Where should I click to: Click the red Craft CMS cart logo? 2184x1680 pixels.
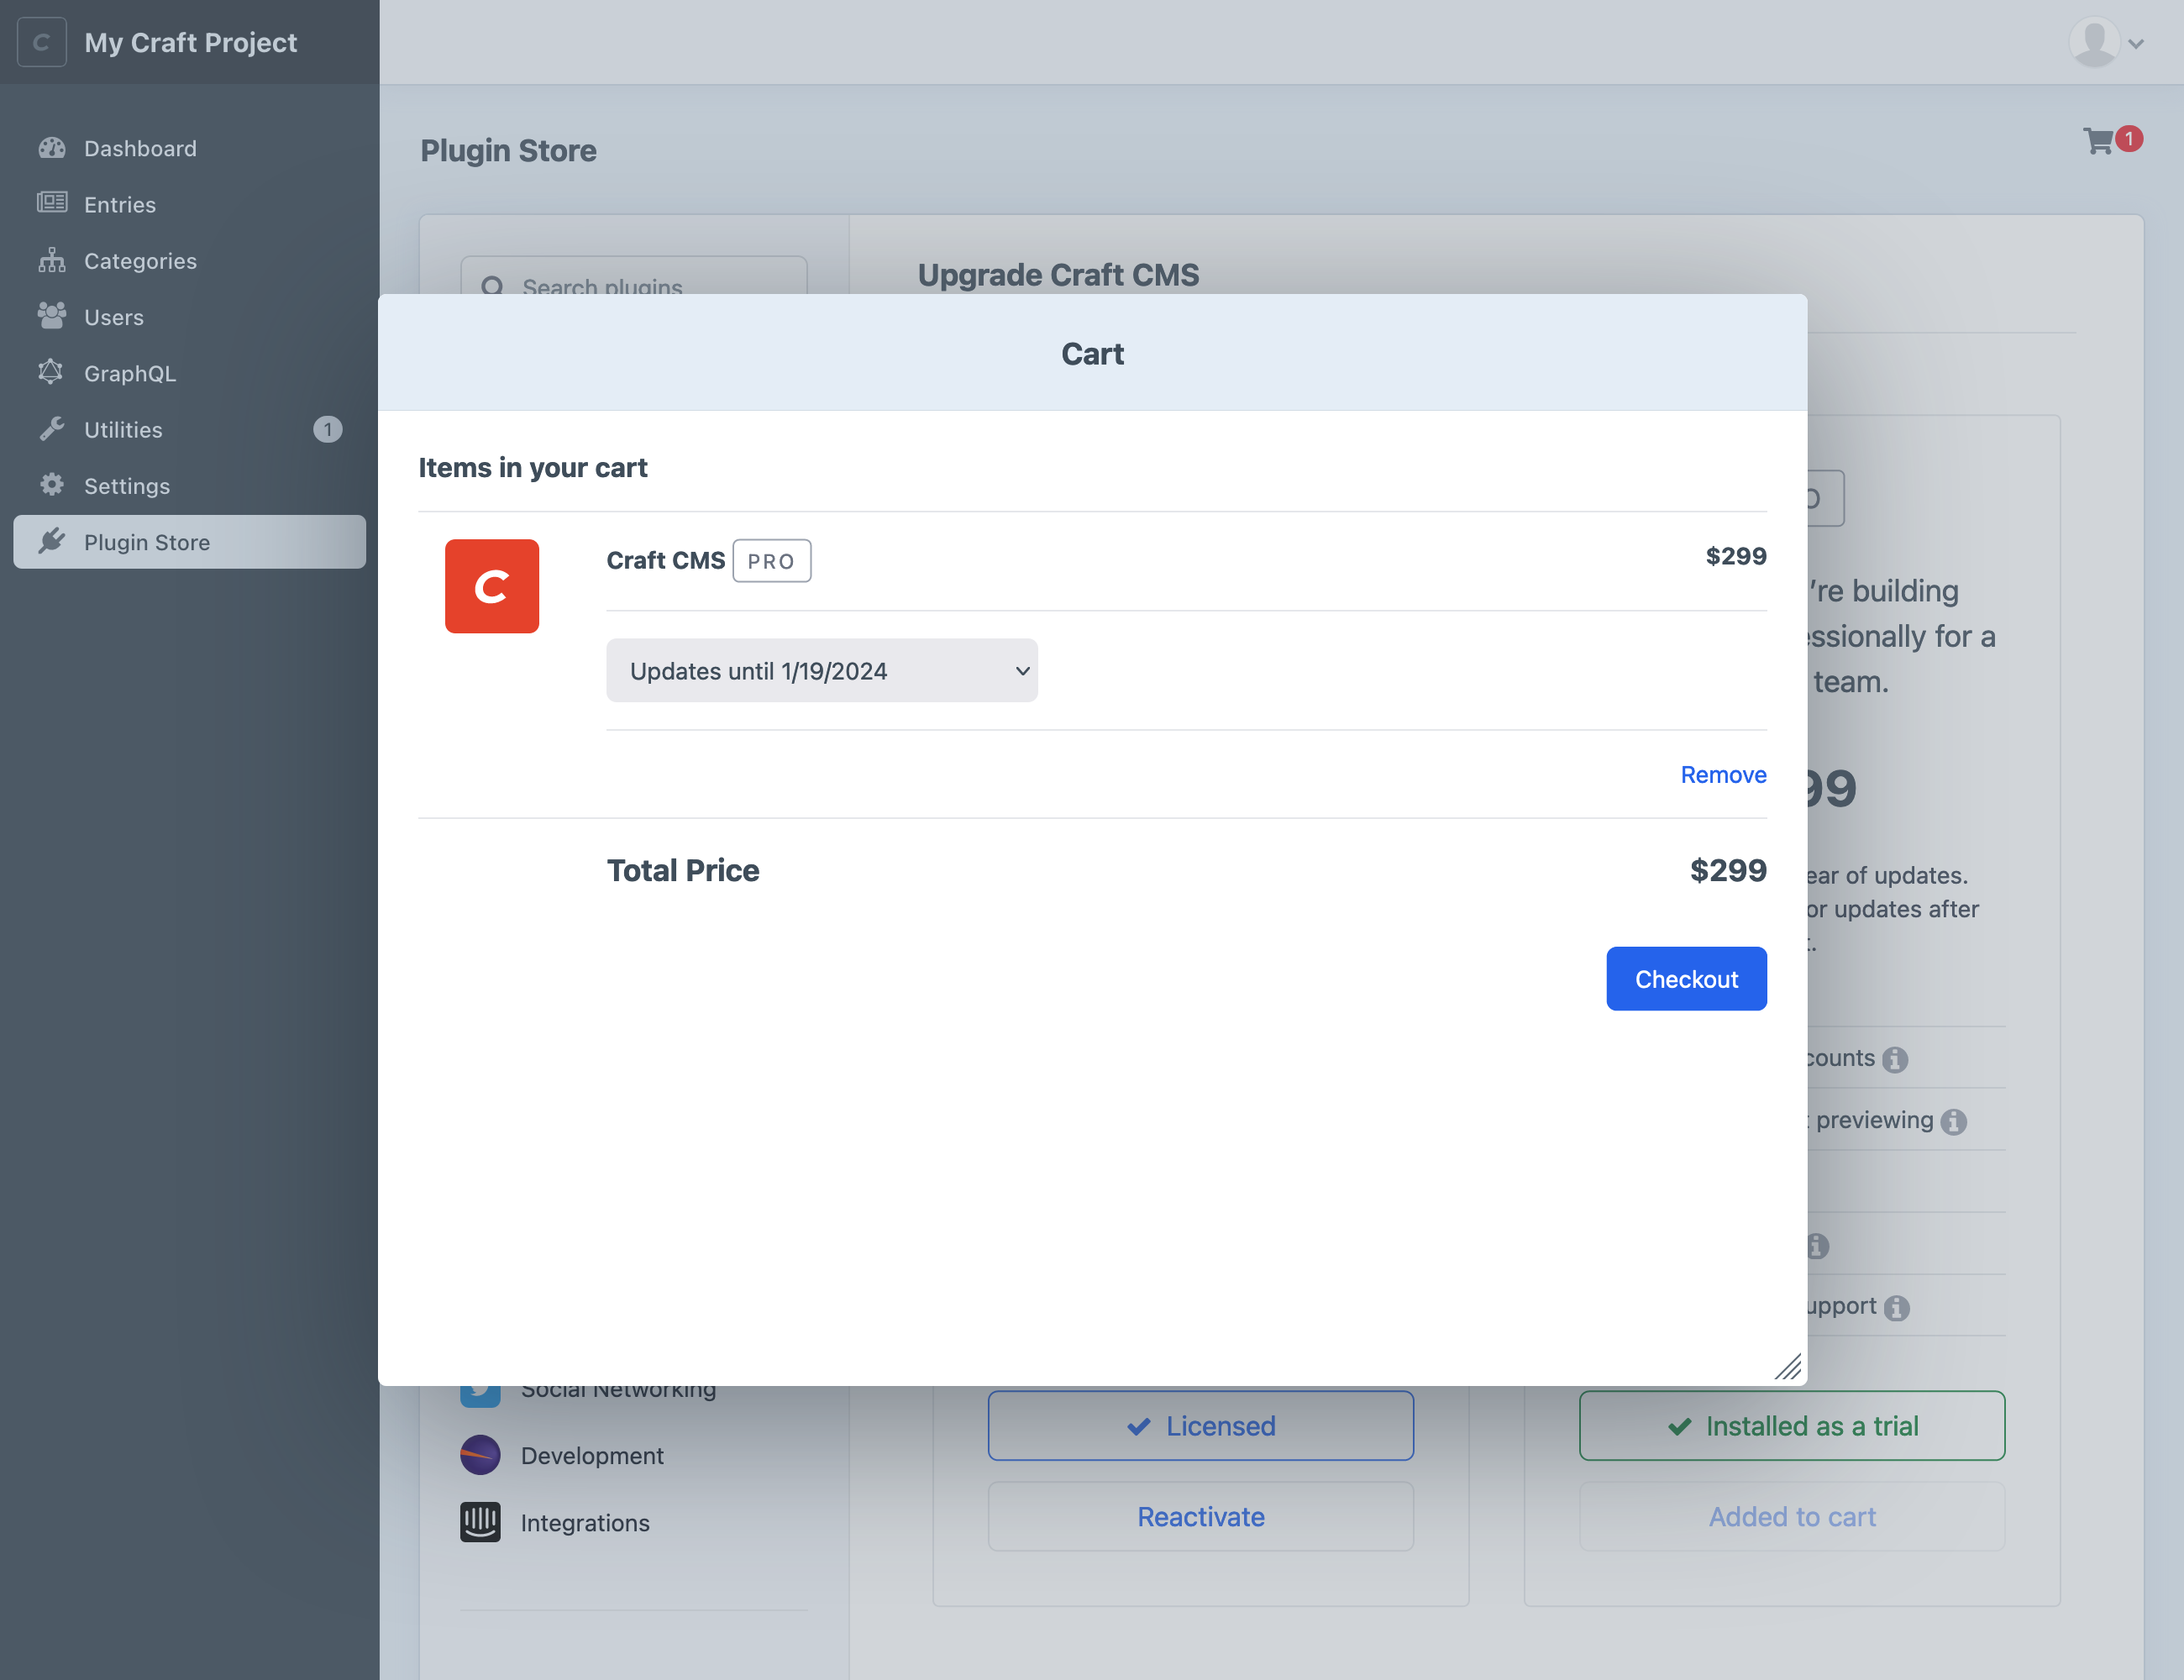point(492,586)
